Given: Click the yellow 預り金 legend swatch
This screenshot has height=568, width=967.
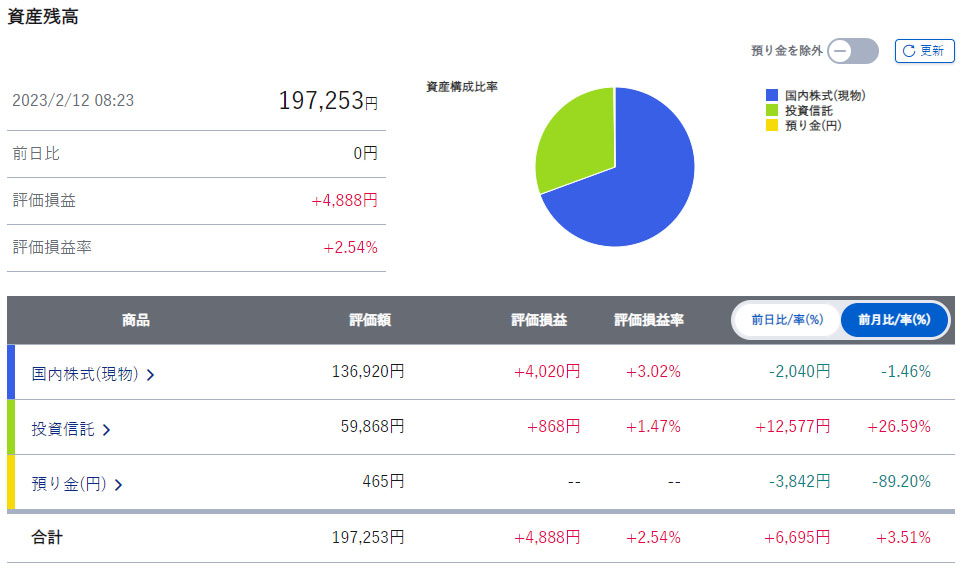Looking at the screenshot, I should pos(771,126).
